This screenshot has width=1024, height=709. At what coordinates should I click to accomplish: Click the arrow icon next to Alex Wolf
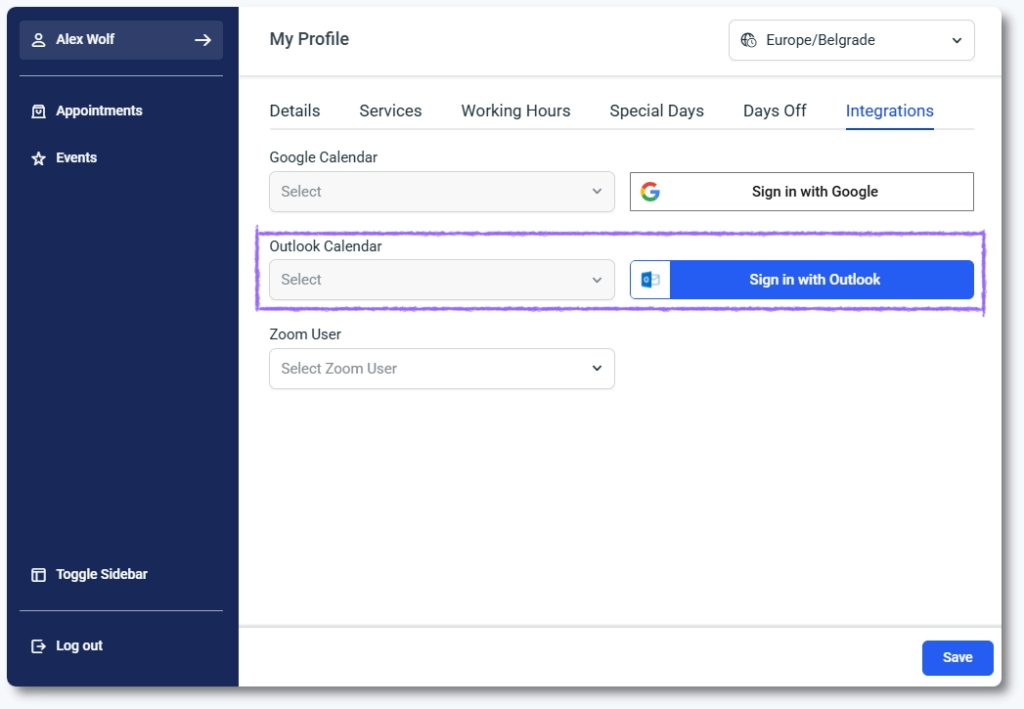[x=203, y=40]
